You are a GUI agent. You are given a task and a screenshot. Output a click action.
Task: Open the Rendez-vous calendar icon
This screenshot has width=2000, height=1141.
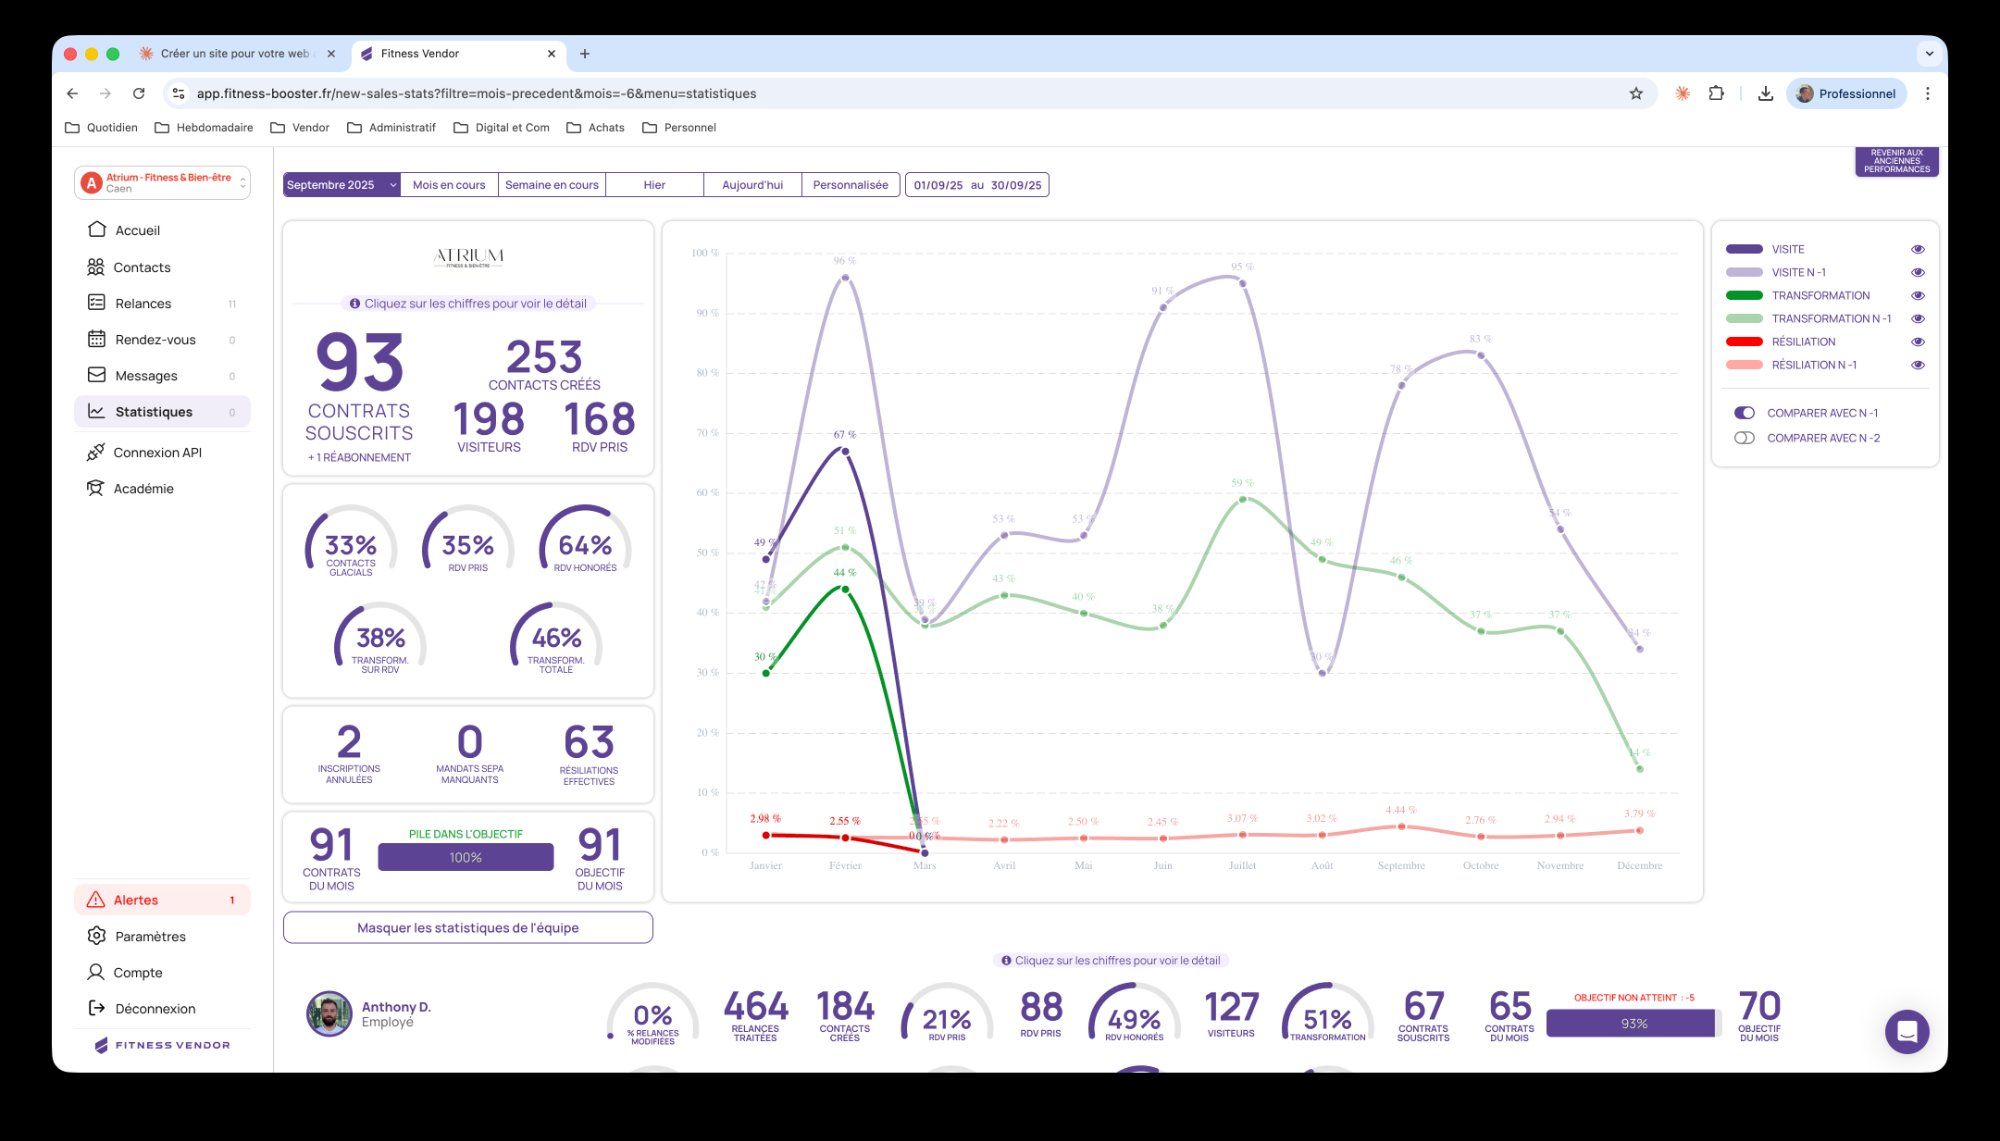95,339
